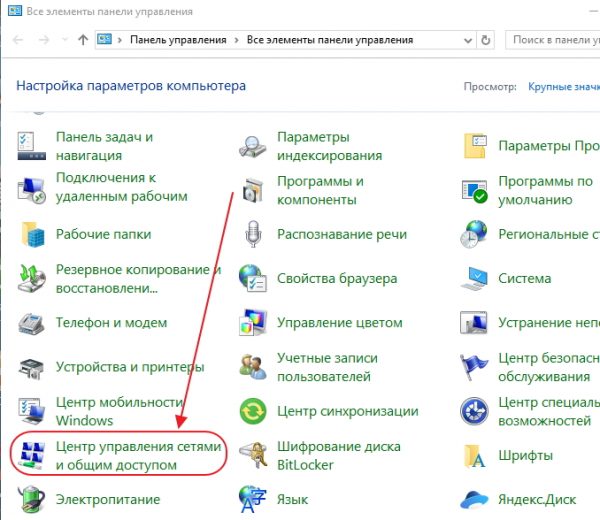Screen dimensions: 600x520
Task: Click the power options battery icon
Action: 31,499
